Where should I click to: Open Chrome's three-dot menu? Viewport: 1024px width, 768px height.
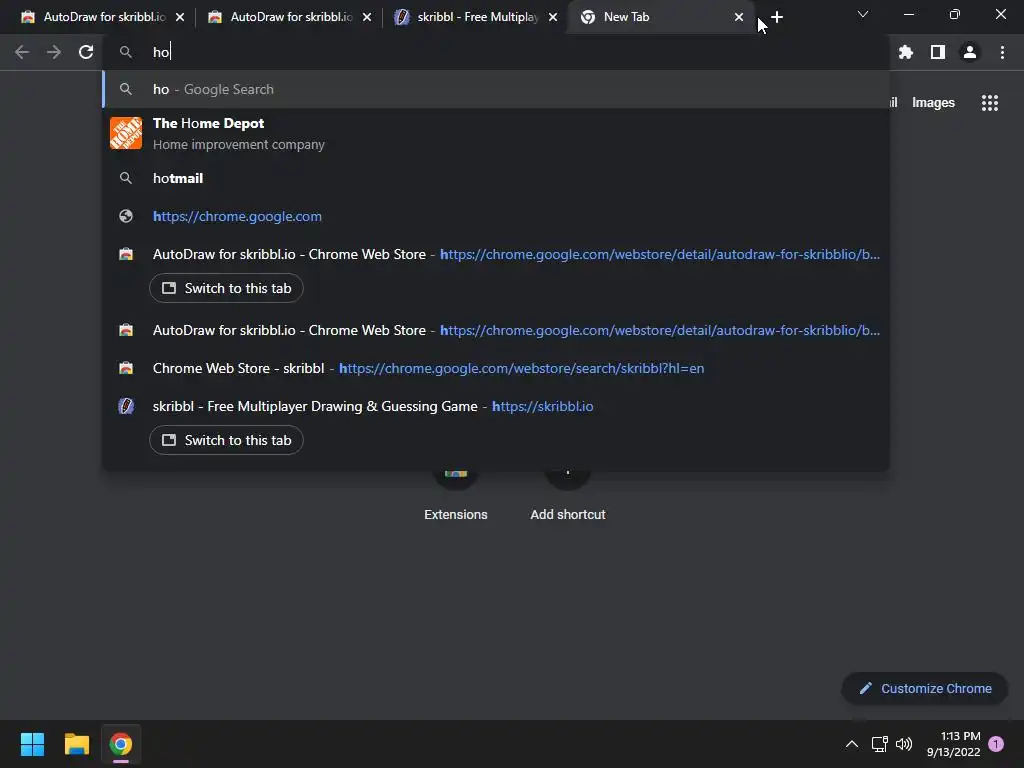point(1002,52)
